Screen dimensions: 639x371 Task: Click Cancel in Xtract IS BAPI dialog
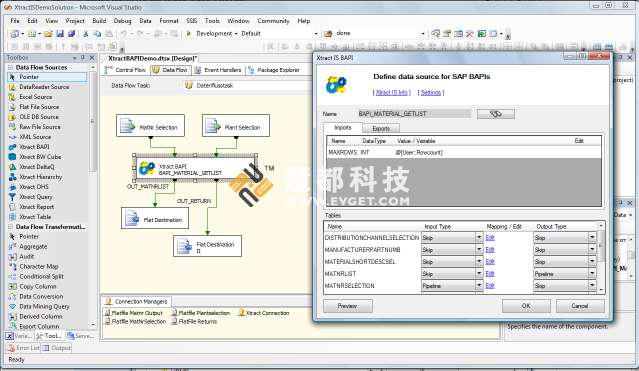coord(580,306)
